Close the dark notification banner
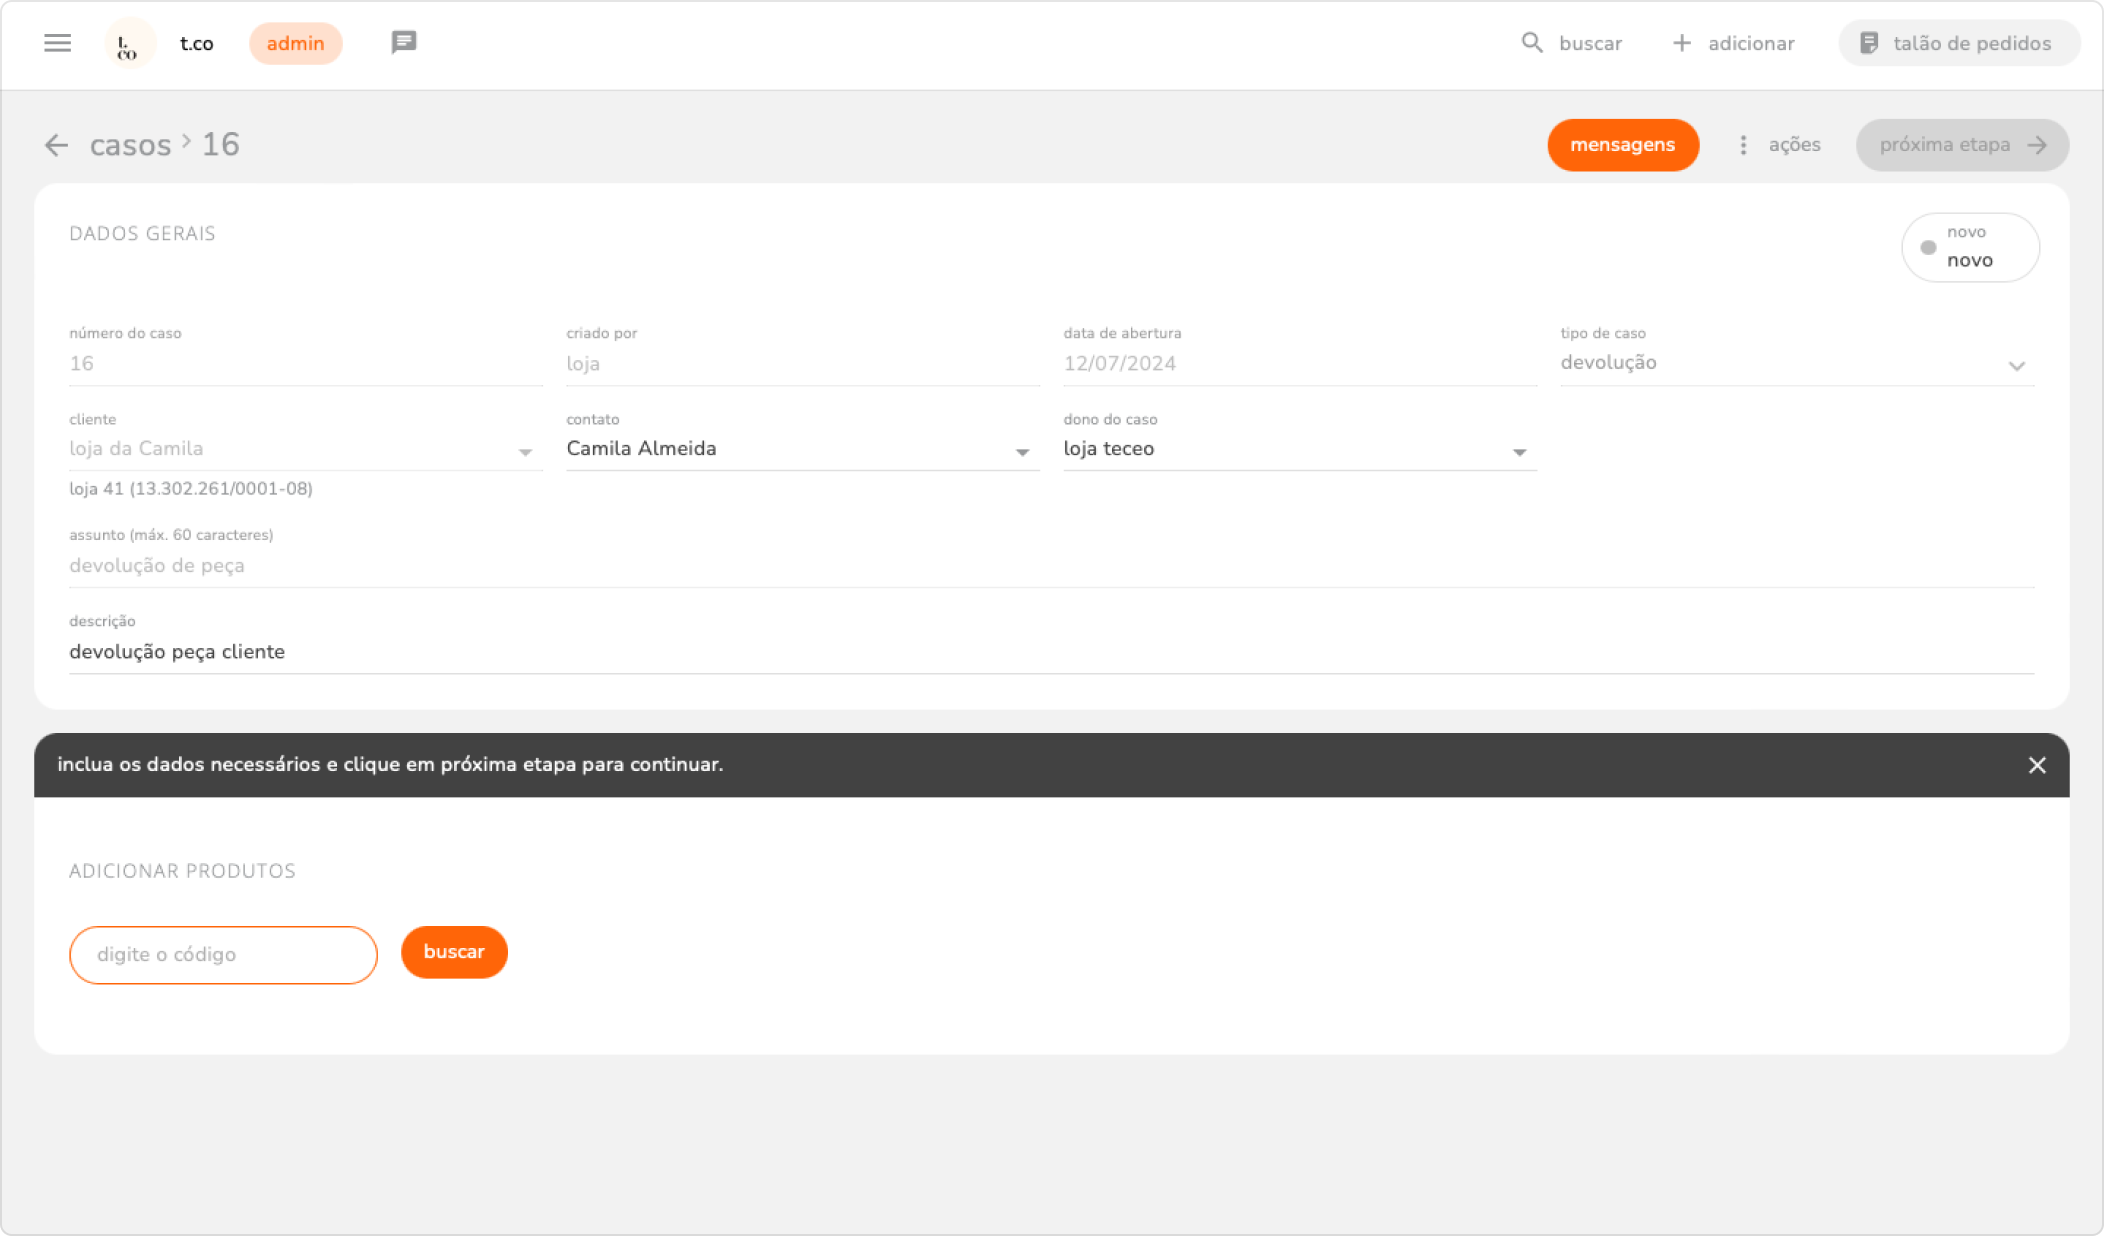Viewport: 2104px width, 1236px height. point(2037,765)
